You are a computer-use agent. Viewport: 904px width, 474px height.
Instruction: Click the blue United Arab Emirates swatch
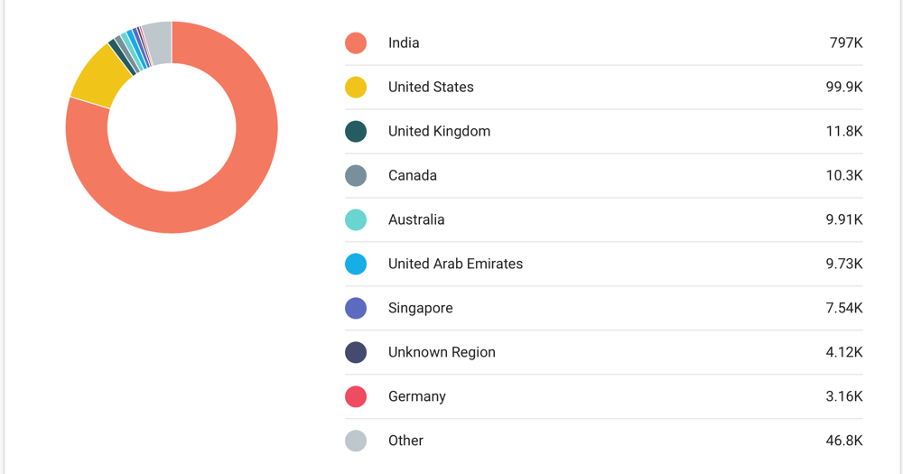(x=356, y=264)
